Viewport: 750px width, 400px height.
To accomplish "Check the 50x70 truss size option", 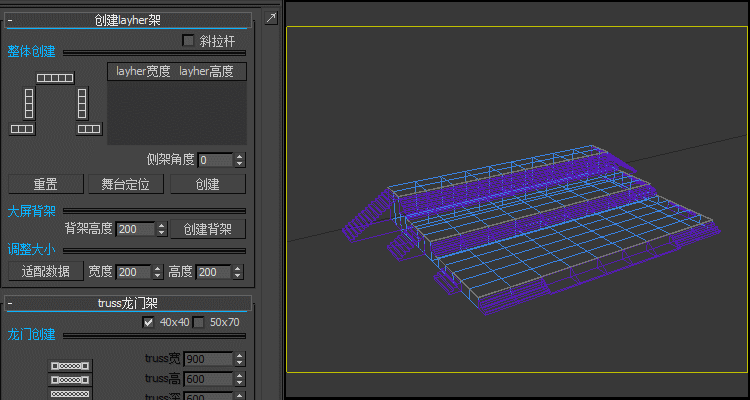I will tap(198, 322).
